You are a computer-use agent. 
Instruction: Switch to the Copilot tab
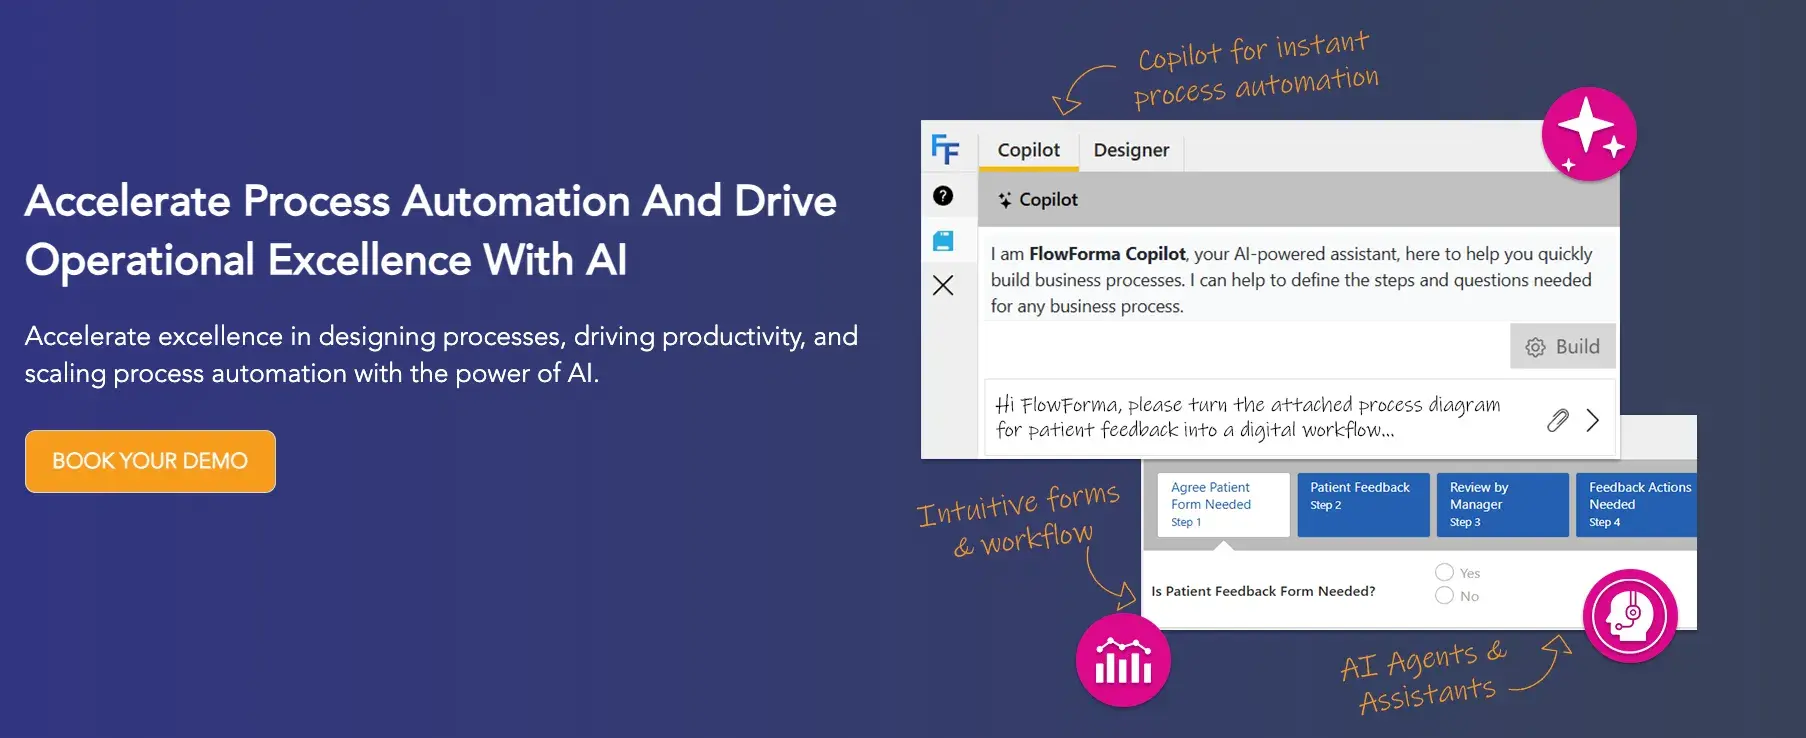click(1028, 150)
